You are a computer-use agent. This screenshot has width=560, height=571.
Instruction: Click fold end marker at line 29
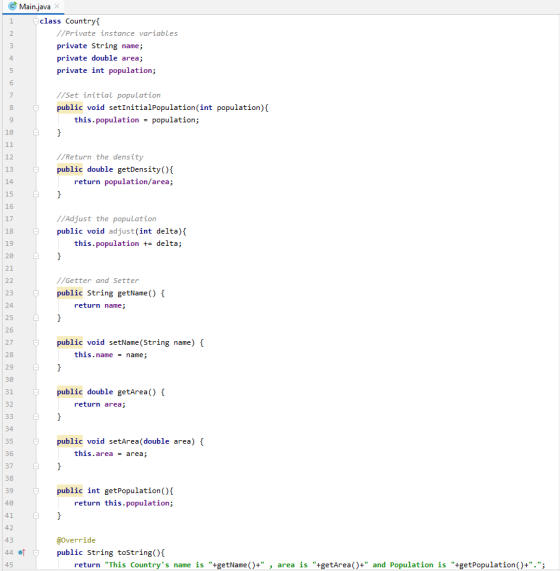[x=36, y=367]
